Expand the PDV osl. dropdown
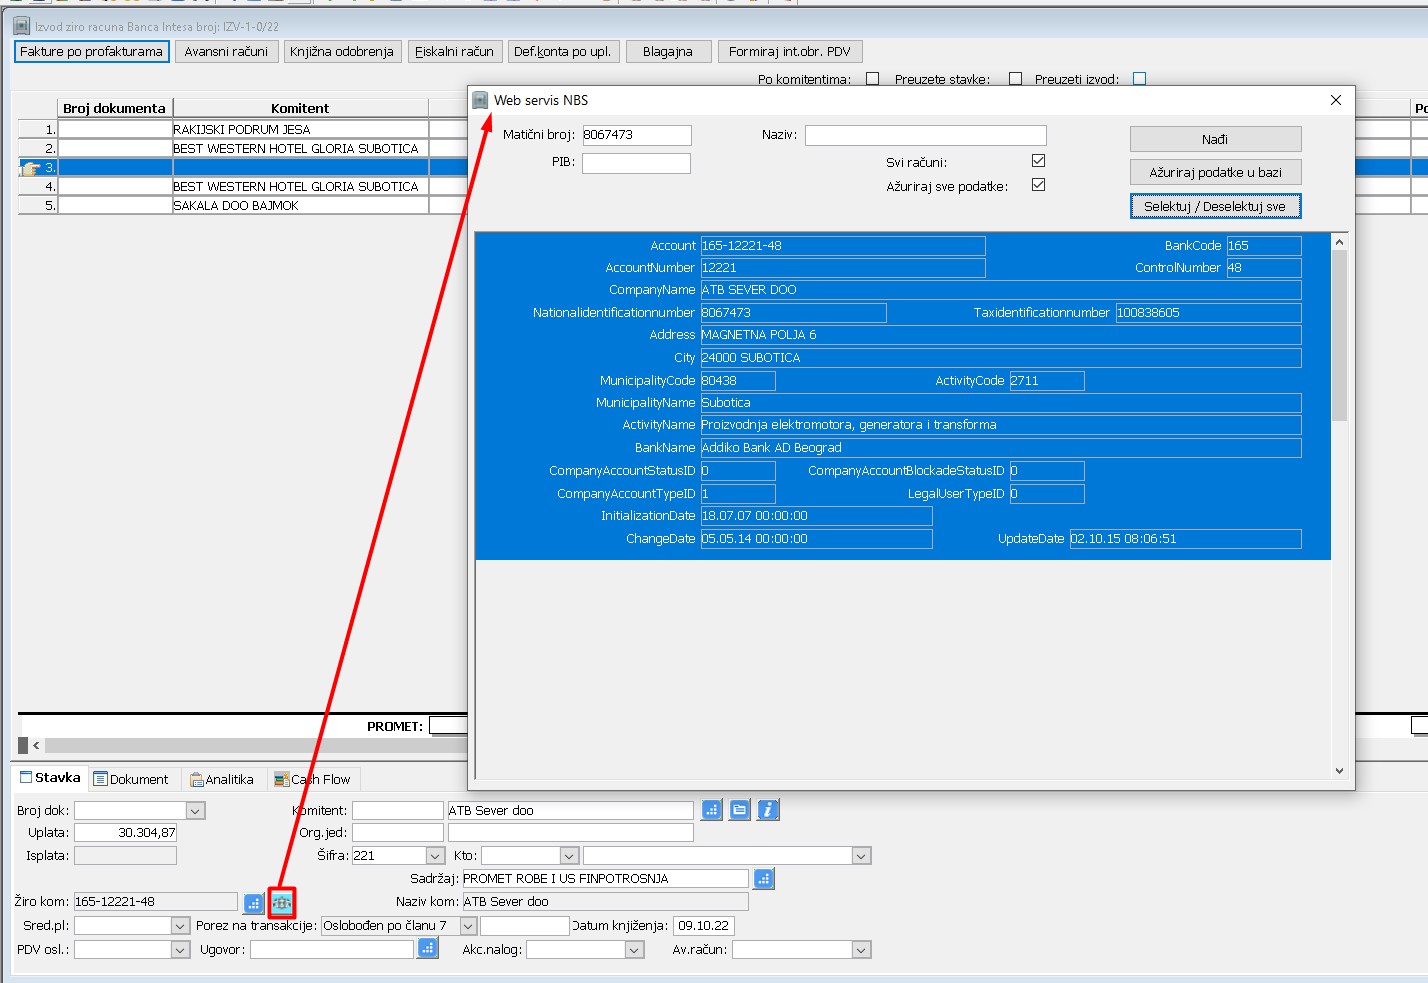Viewport: 1428px width, 983px height. (180, 950)
